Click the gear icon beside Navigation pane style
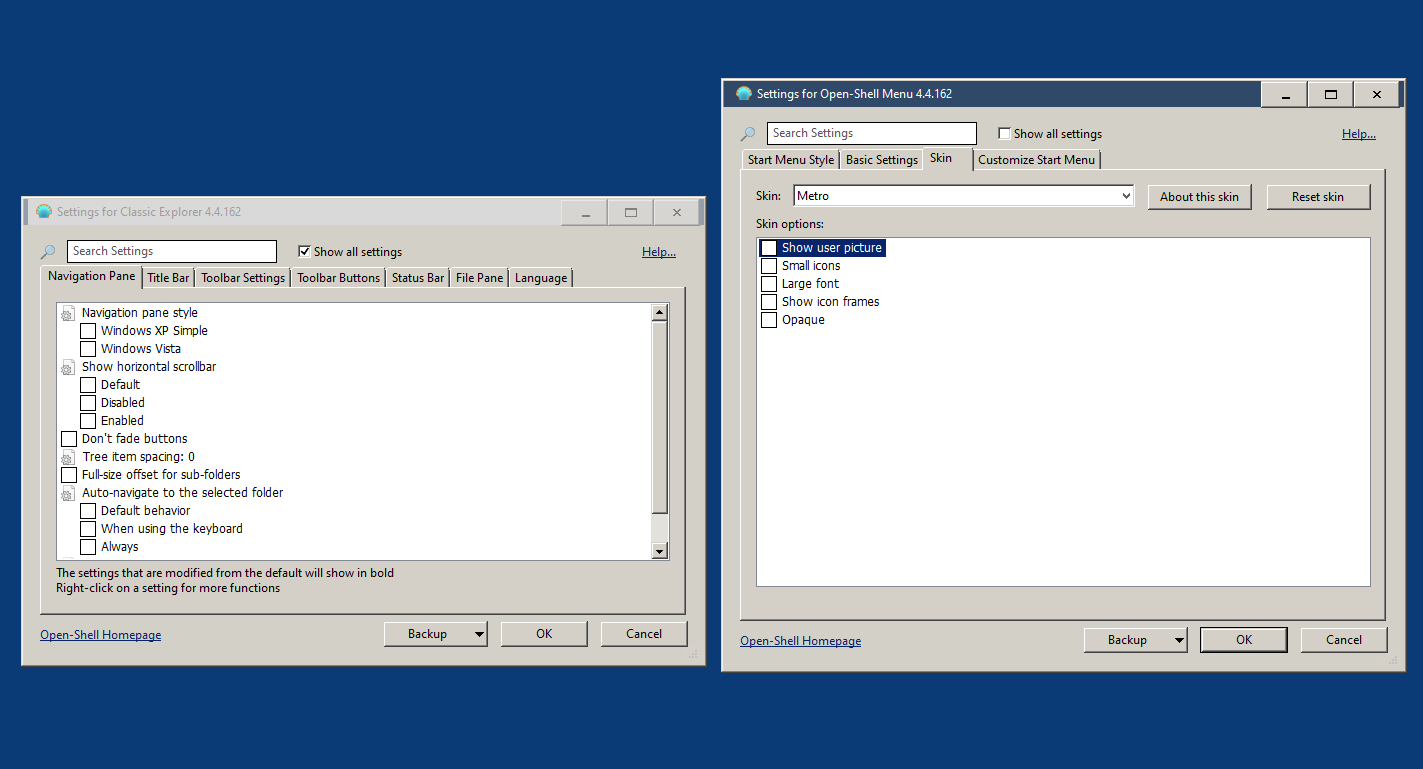 [x=67, y=313]
